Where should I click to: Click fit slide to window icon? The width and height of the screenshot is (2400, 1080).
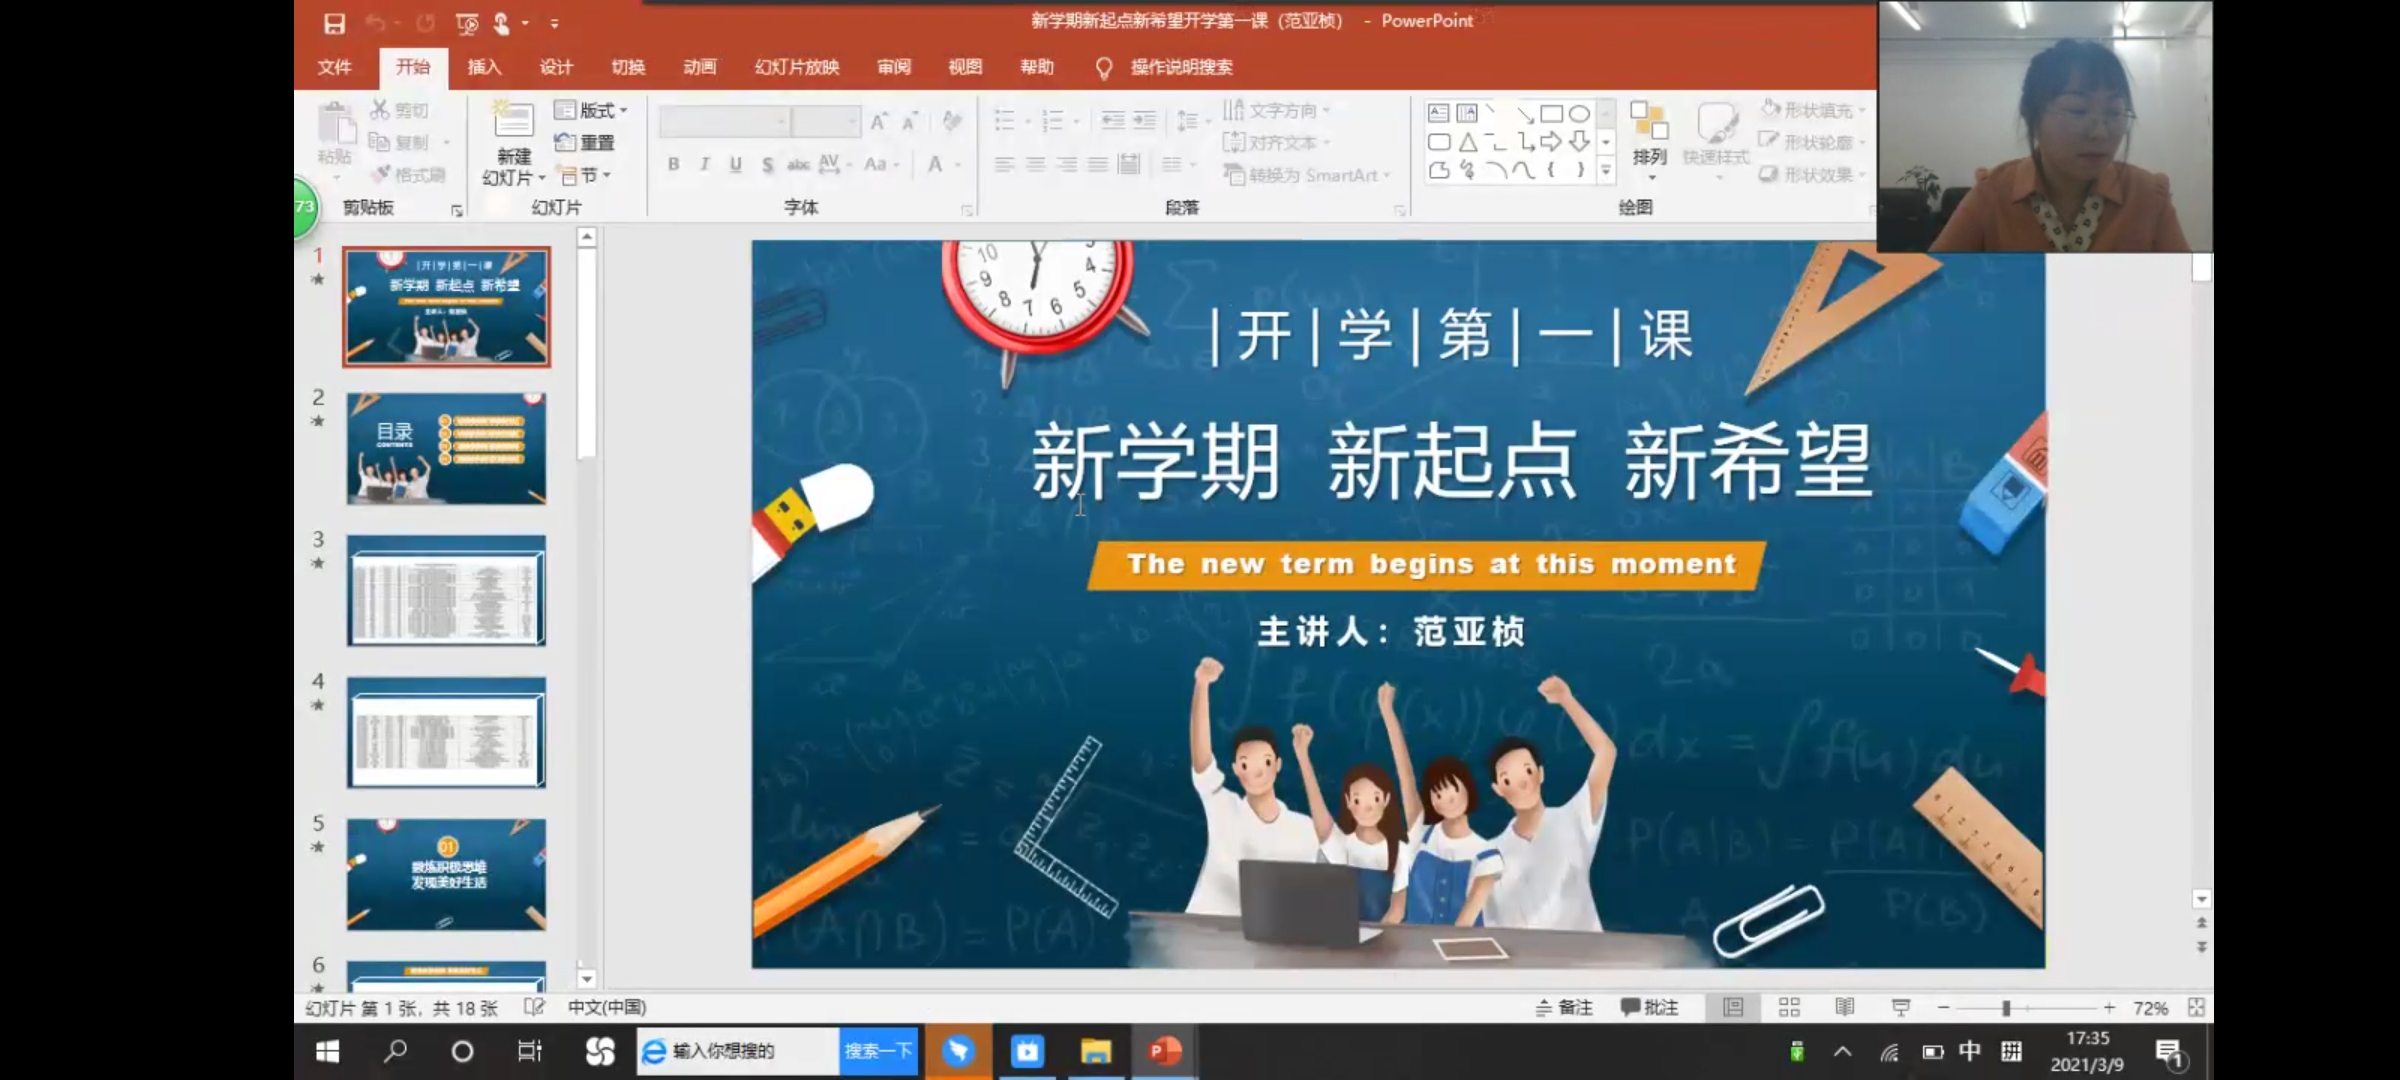click(2196, 1007)
